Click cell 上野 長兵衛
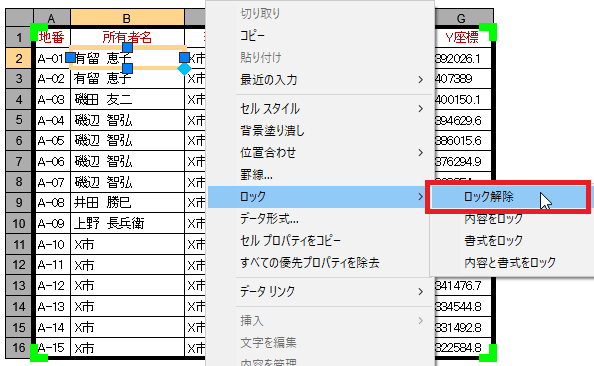 (x=127, y=223)
